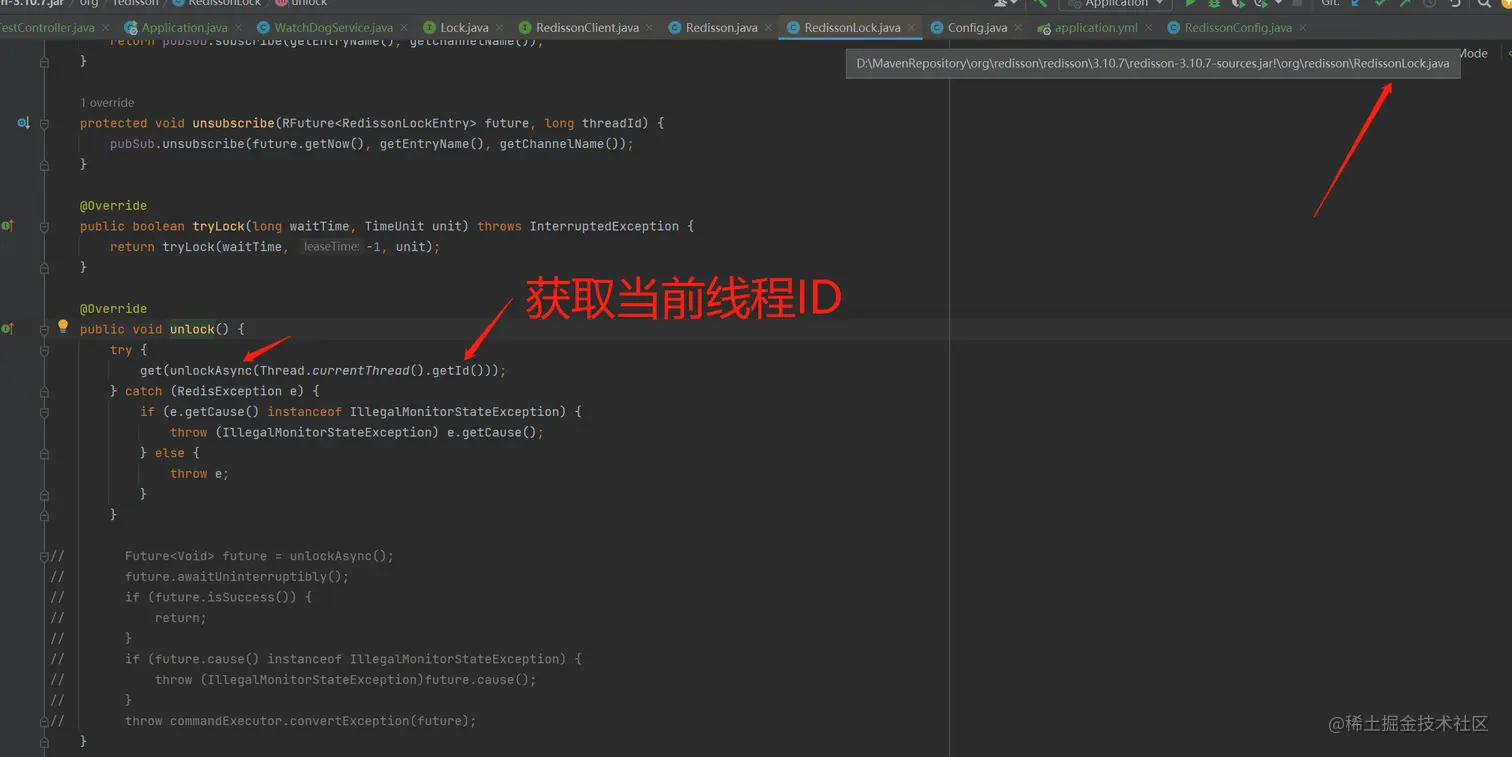This screenshot has height=757, width=1512.
Task: Run Application with coverage icon
Action: [x=1238, y=4]
